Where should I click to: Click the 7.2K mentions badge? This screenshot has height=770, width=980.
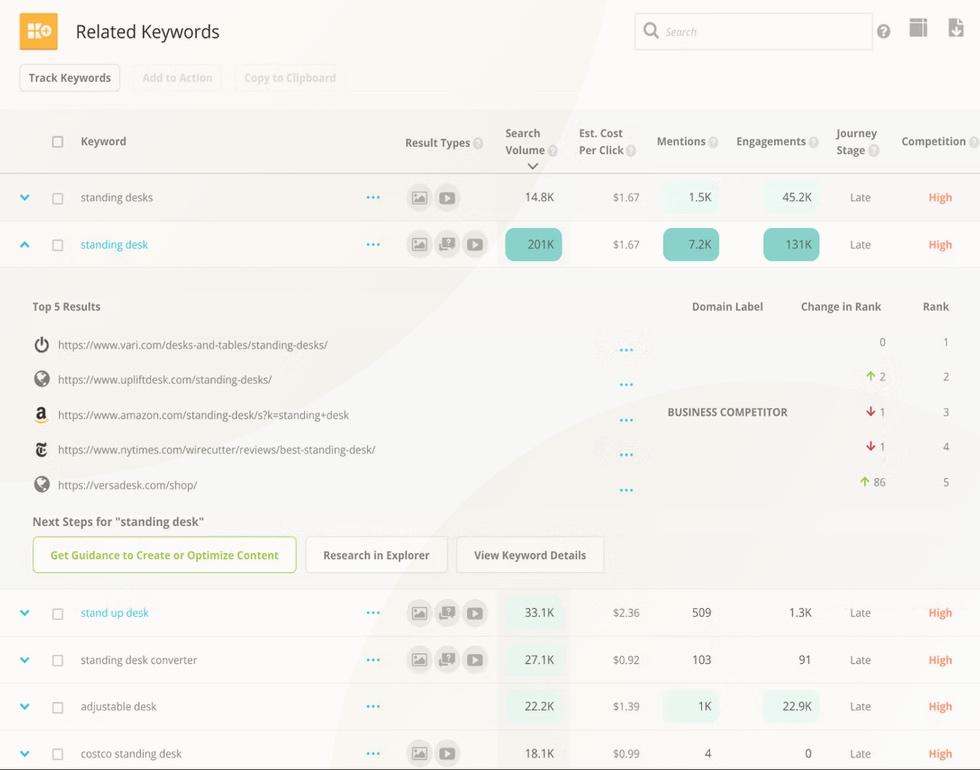tap(691, 244)
